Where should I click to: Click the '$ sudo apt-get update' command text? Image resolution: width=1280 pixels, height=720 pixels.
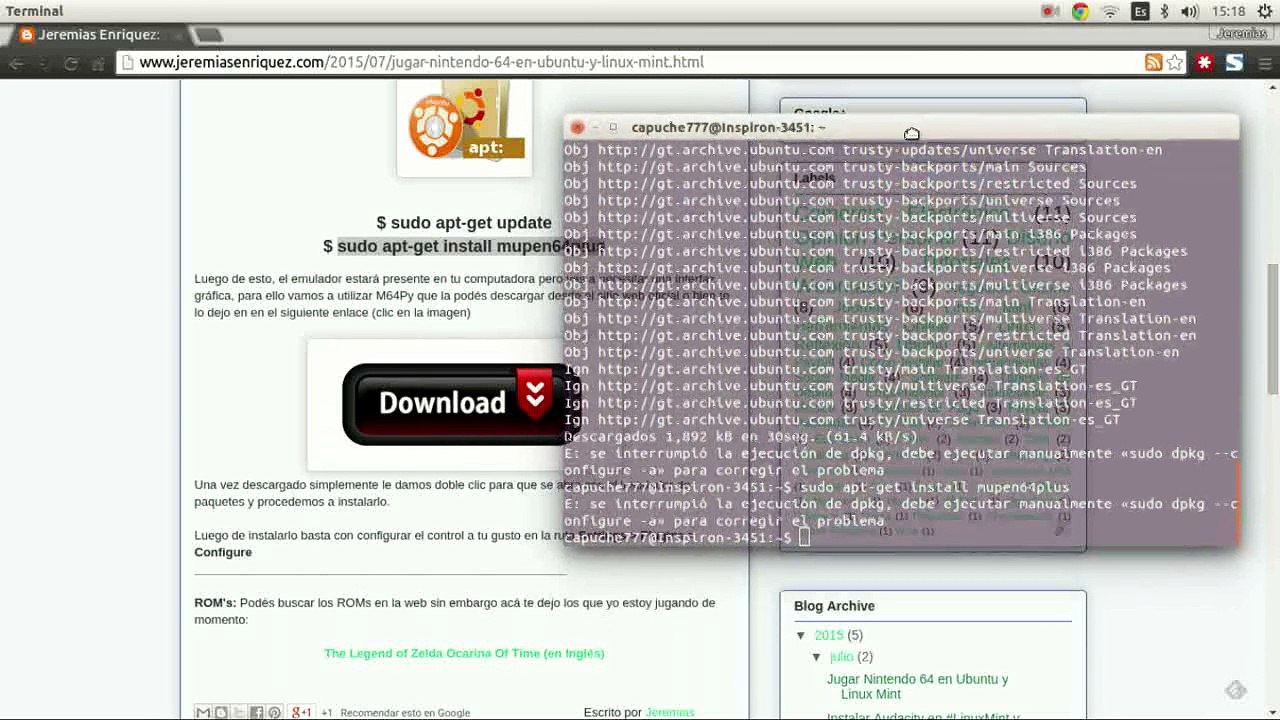coord(464,223)
